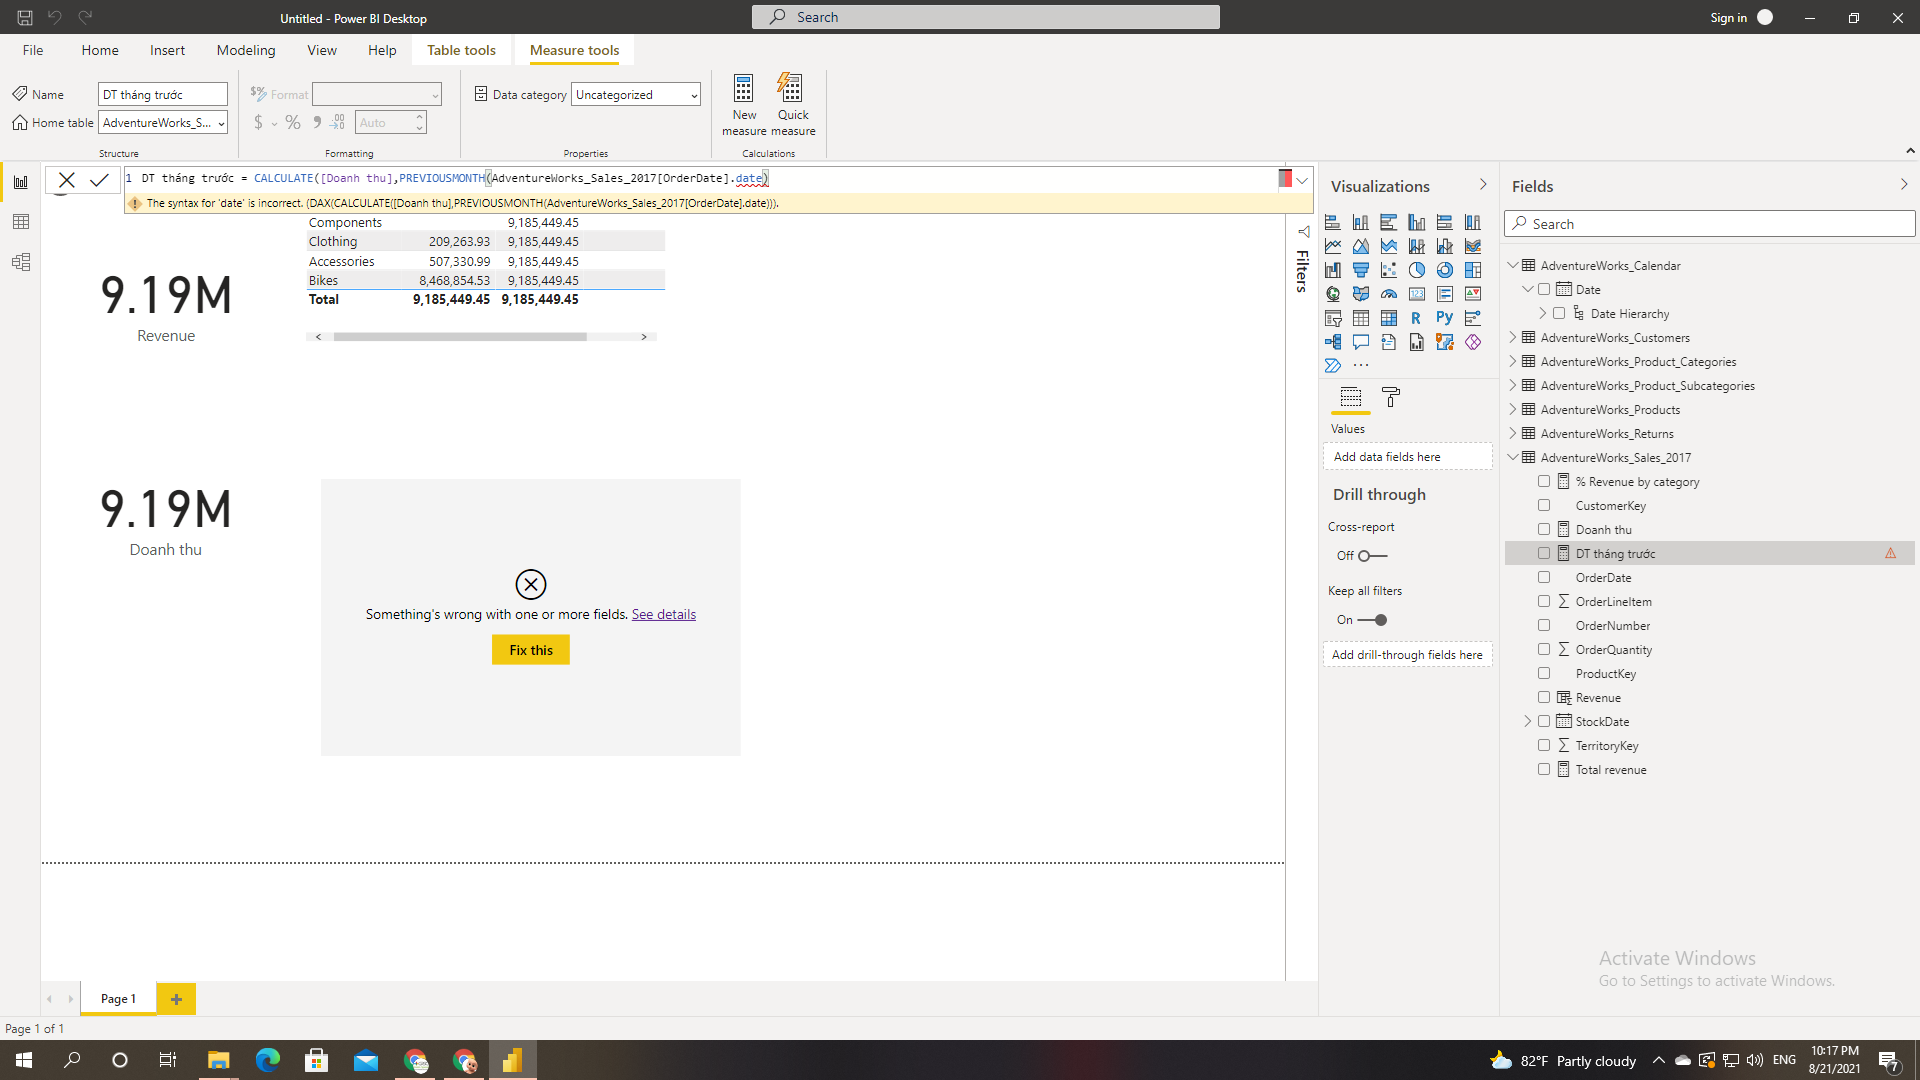Image resolution: width=1920 pixels, height=1080 pixels.
Task: Switch to Model view in left sidebar
Action: pyautogui.click(x=21, y=262)
